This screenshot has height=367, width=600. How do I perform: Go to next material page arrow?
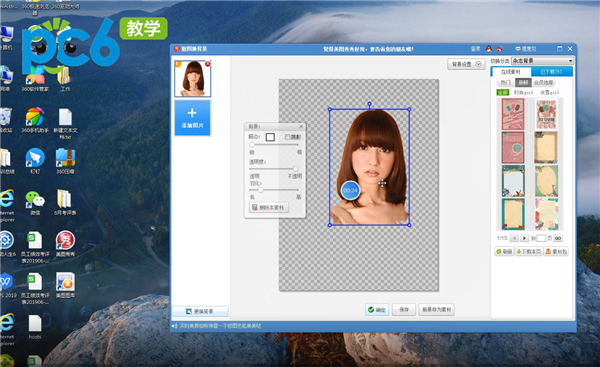click(524, 238)
